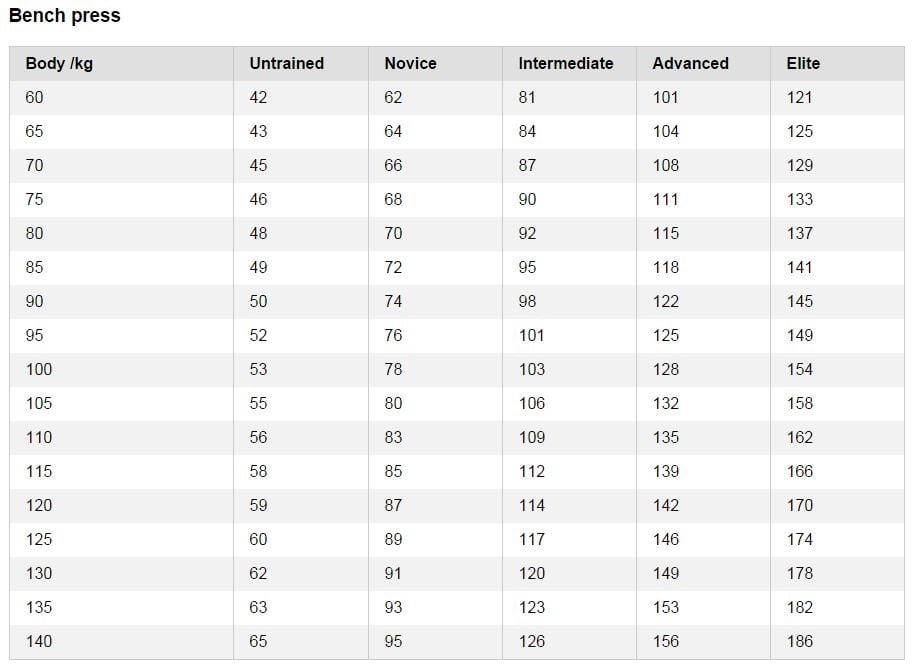Select Advanced value 122 in the 90 kg row
Image resolution: width=918 pixels, height=670 pixels.
pos(665,301)
